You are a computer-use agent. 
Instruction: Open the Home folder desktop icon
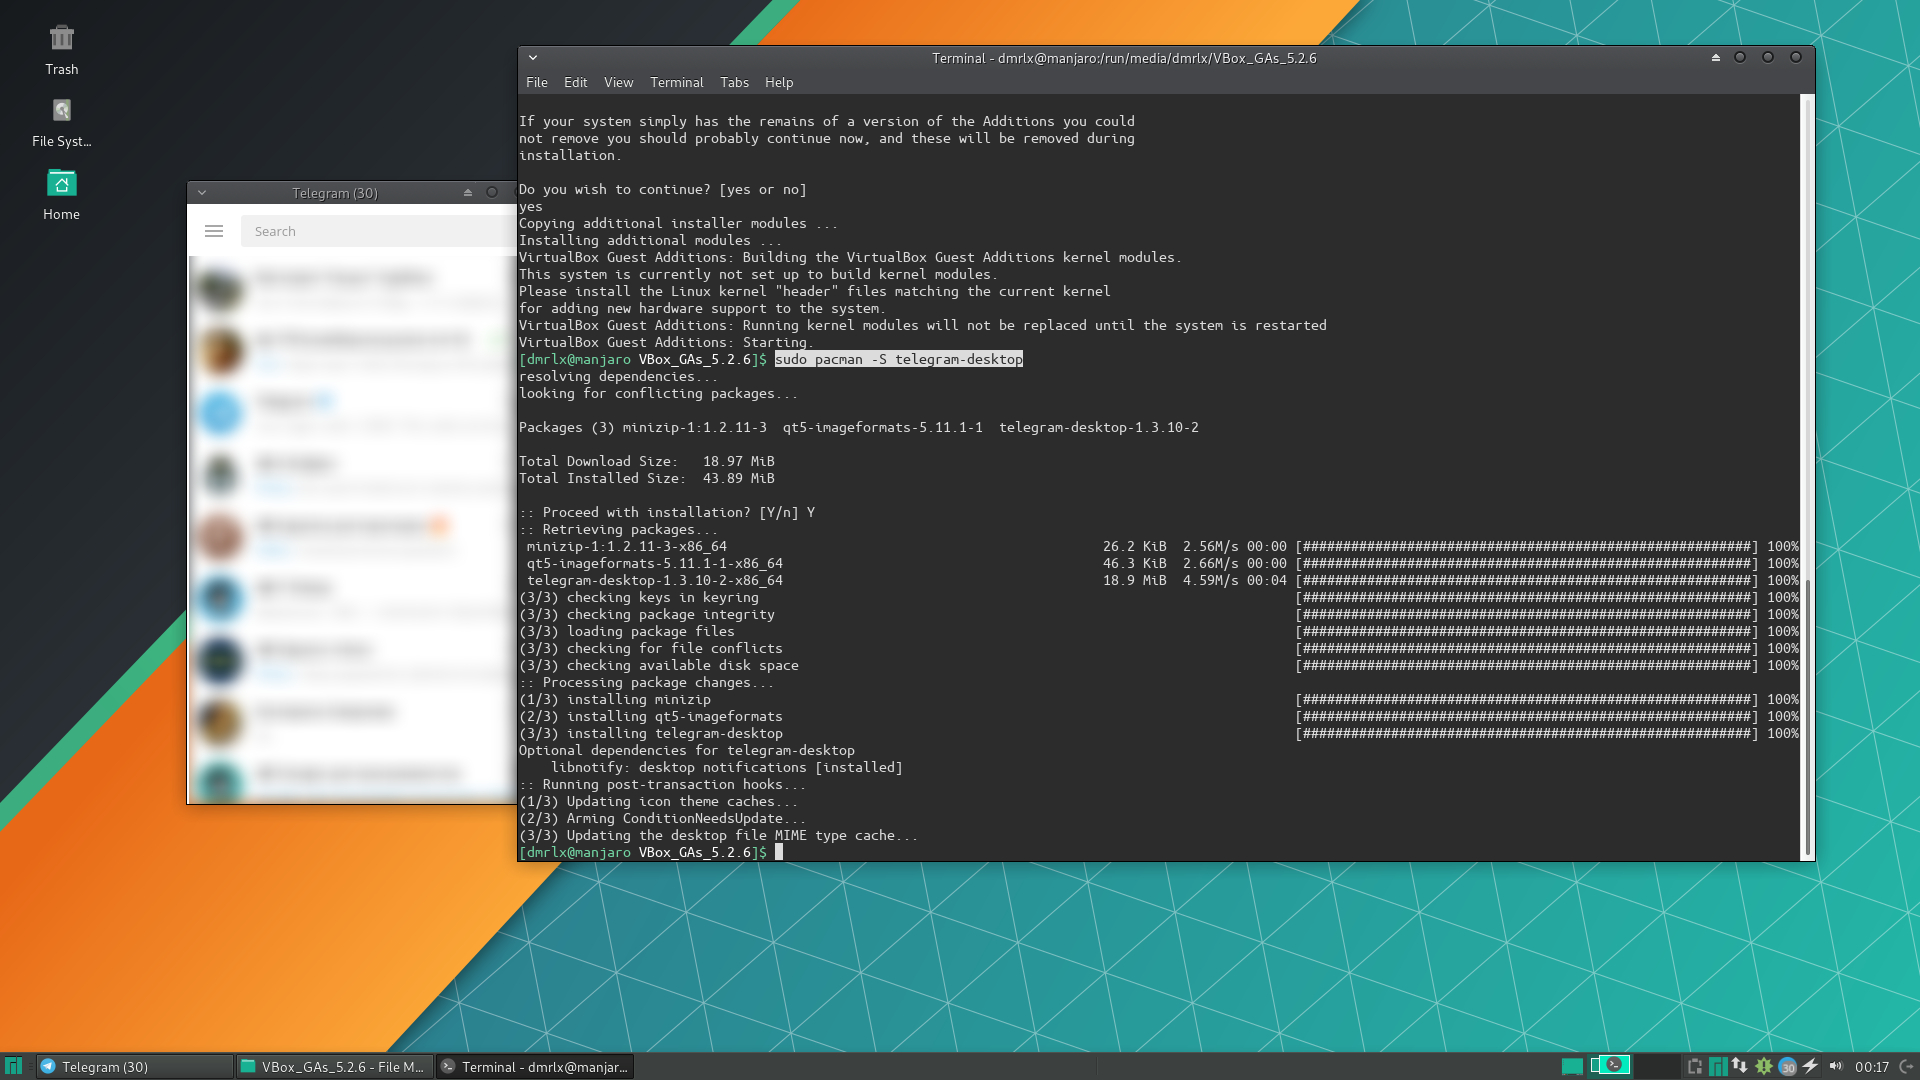[x=61, y=195]
